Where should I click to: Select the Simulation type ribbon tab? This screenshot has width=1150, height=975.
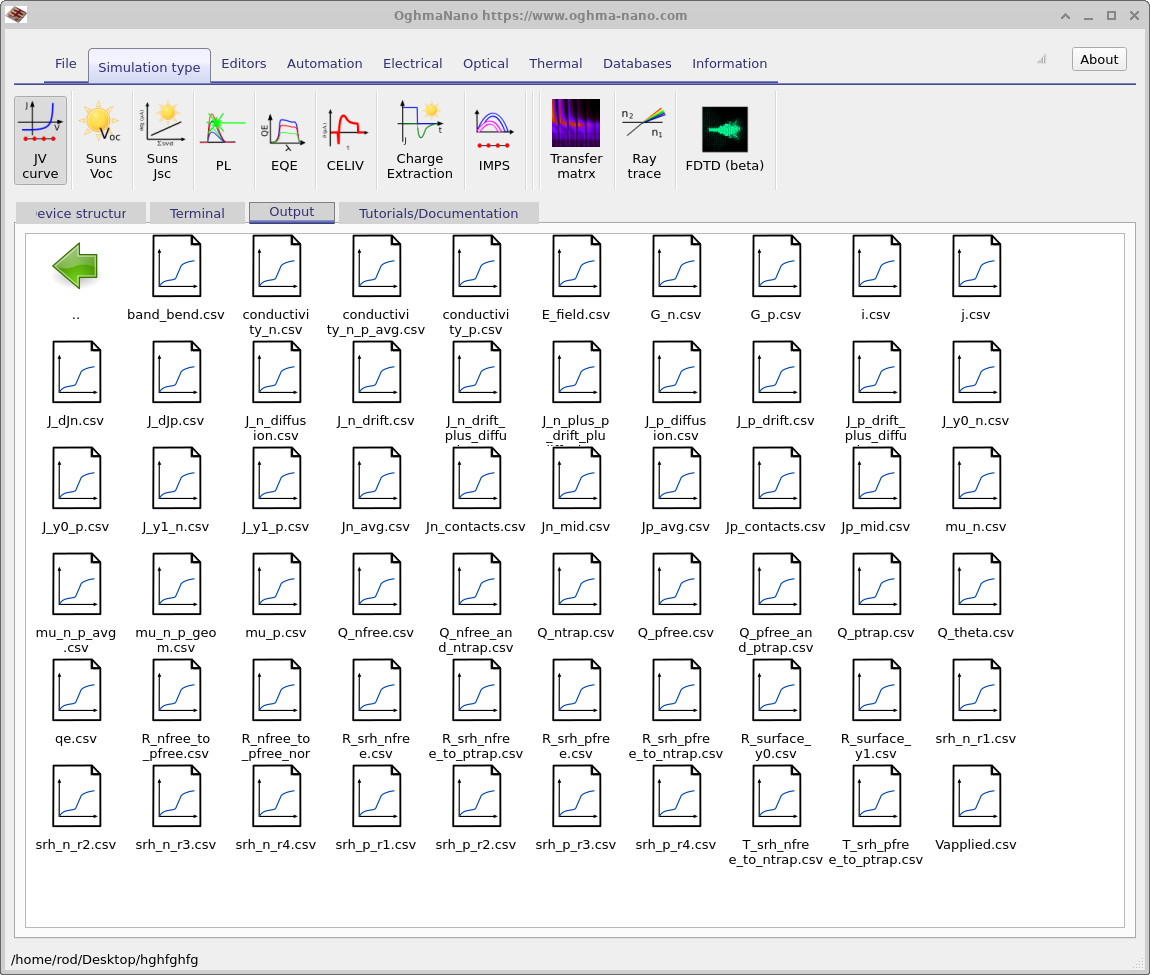click(149, 67)
